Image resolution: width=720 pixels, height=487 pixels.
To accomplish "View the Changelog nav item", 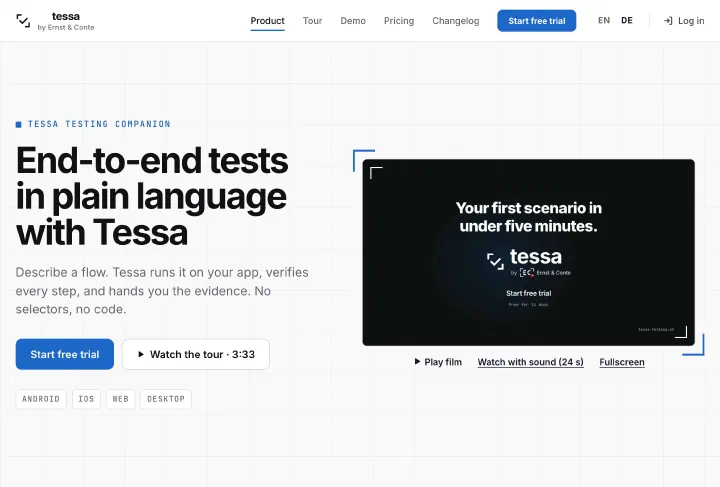I will pyautogui.click(x=456, y=21).
